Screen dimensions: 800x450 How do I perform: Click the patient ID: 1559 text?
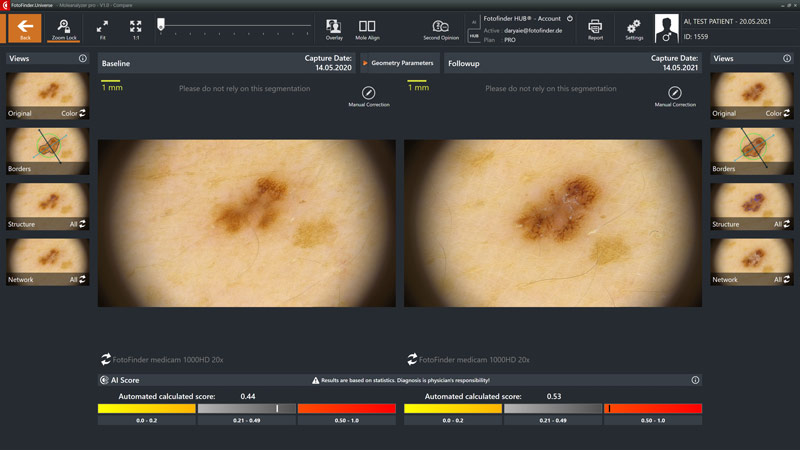pyautogui.click(x=696, y=37)
